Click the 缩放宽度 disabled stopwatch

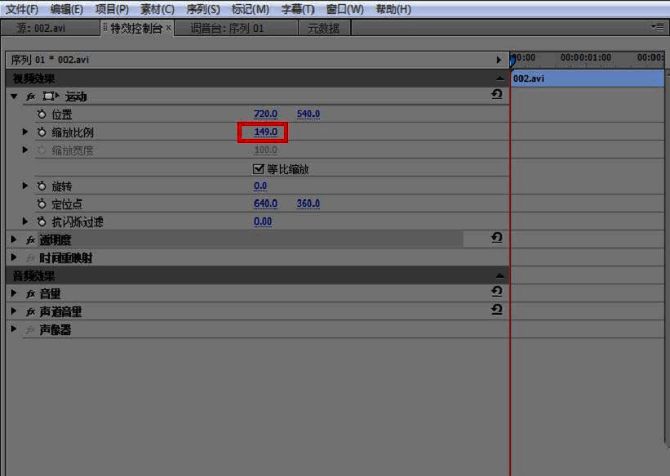coord(41,150)
